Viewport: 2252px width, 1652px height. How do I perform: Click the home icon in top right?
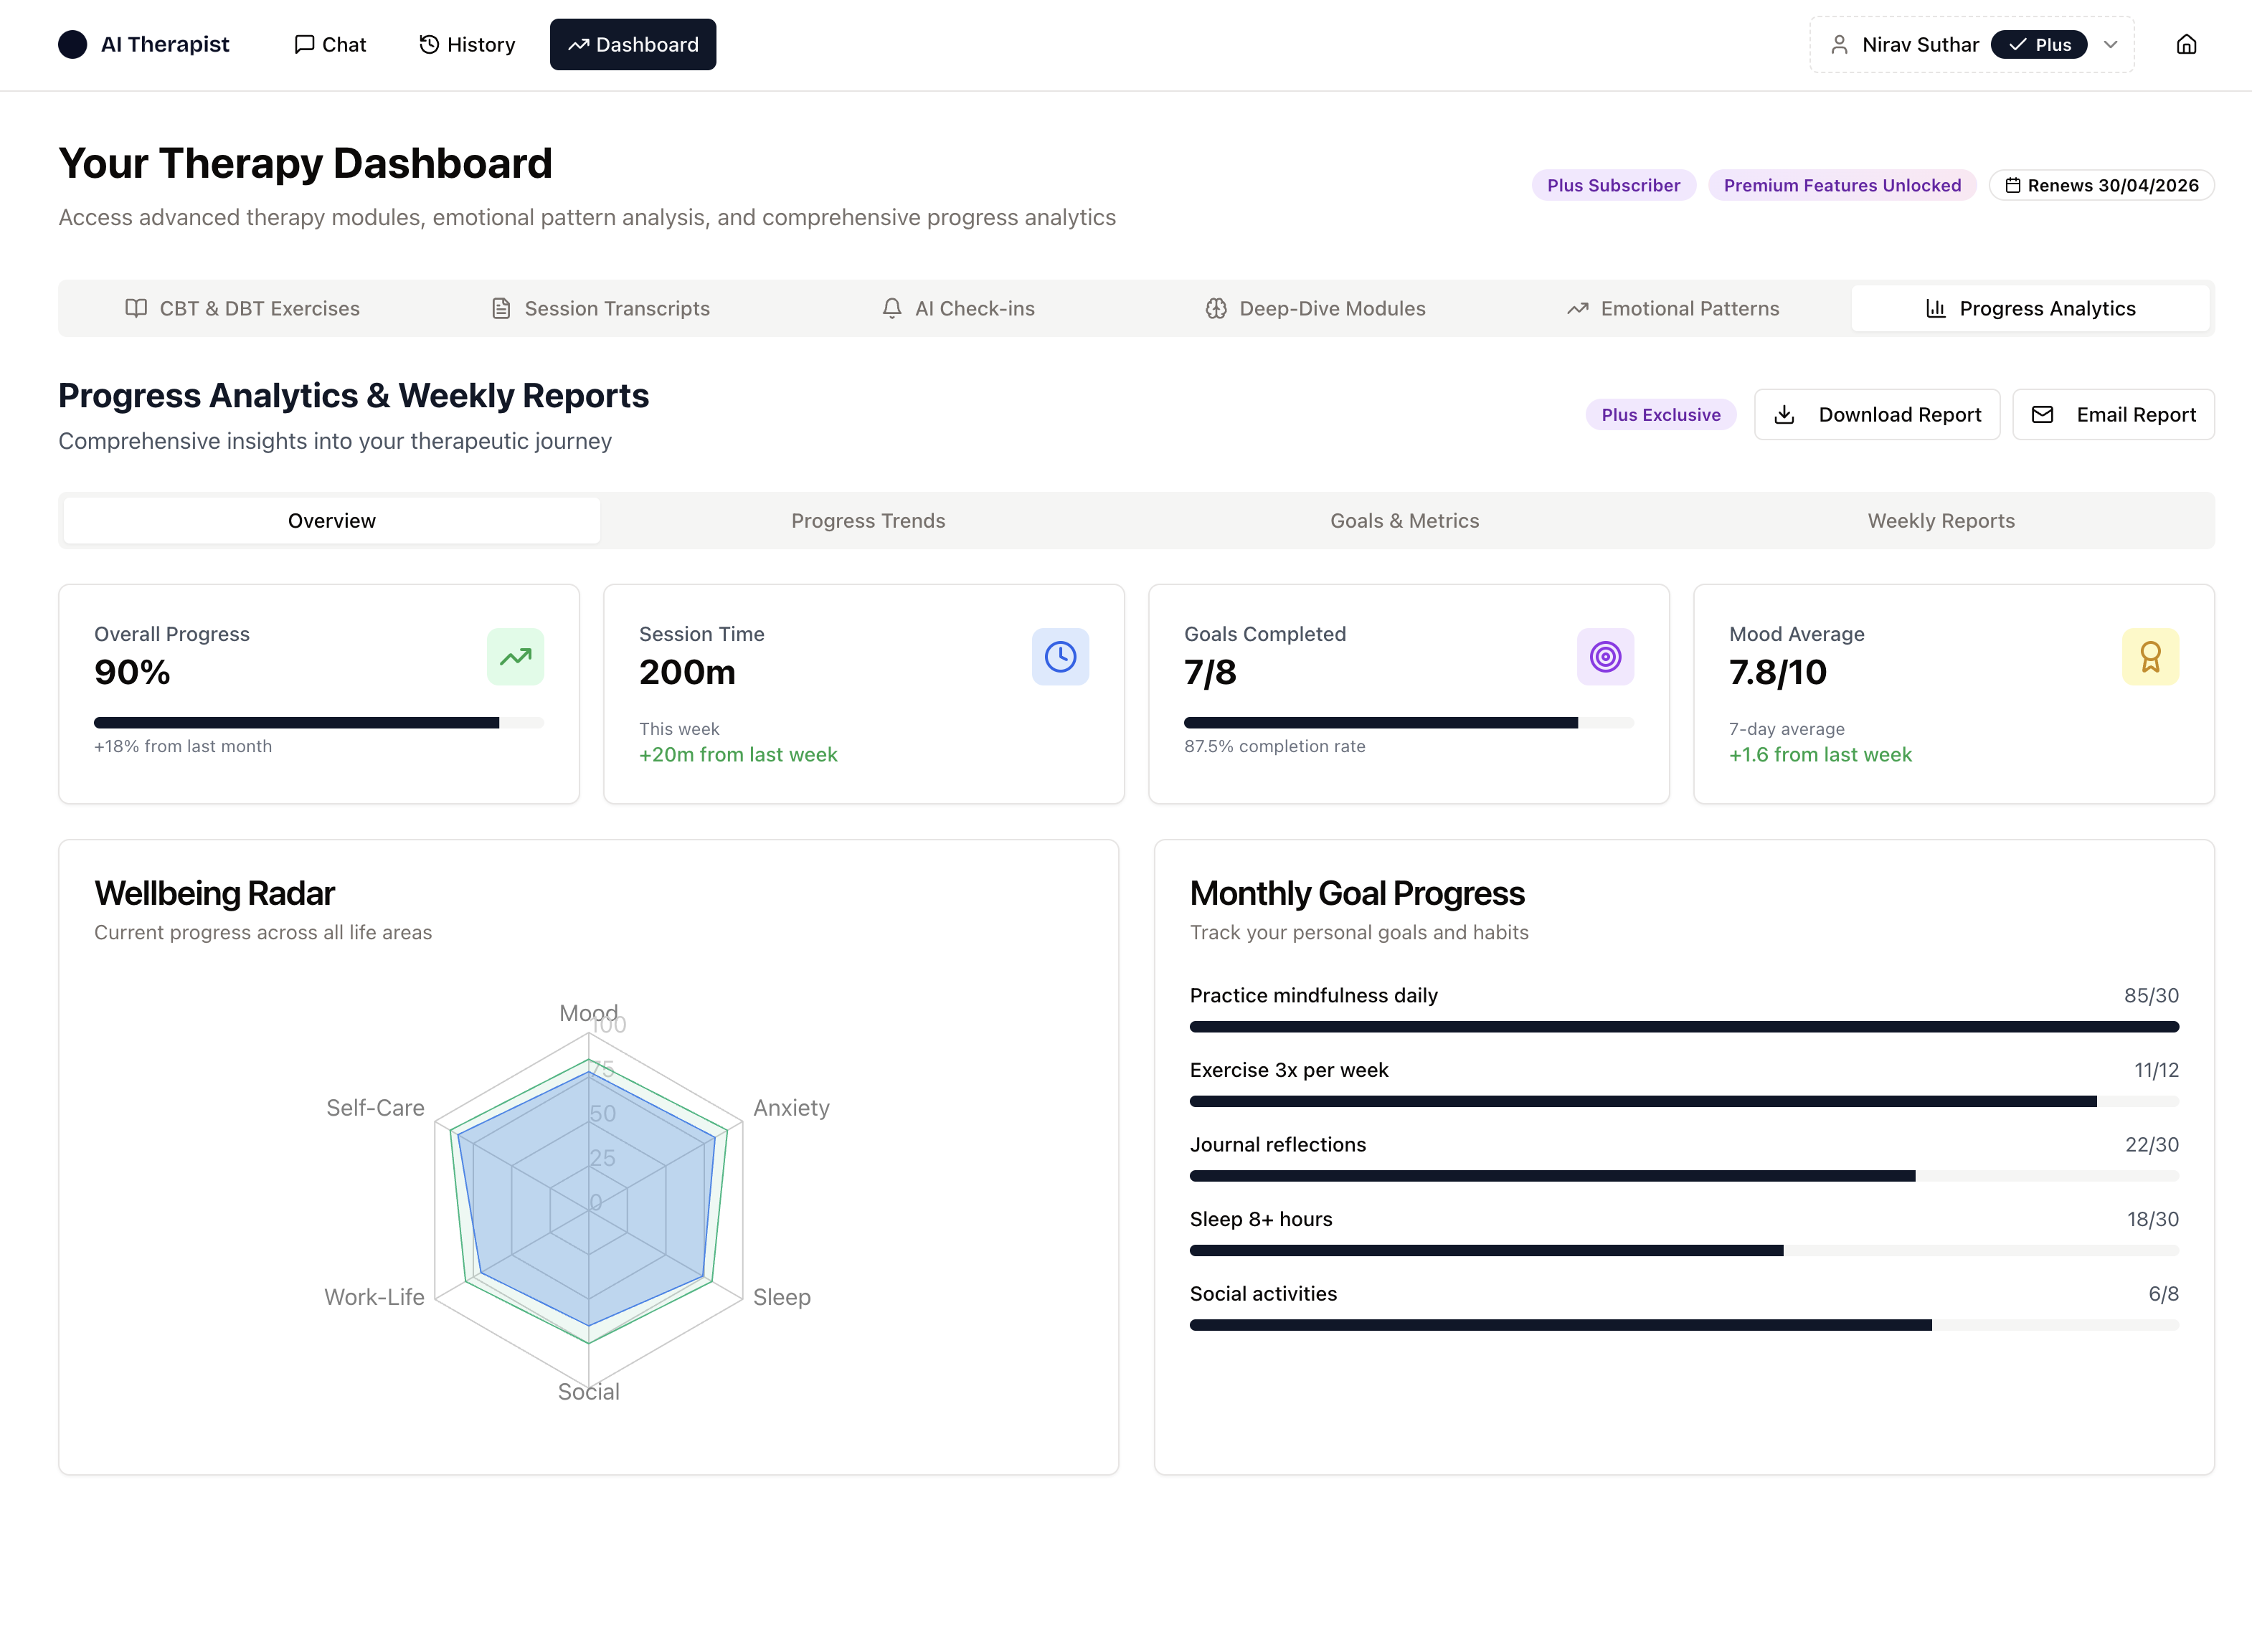(x=2186, y=44)
